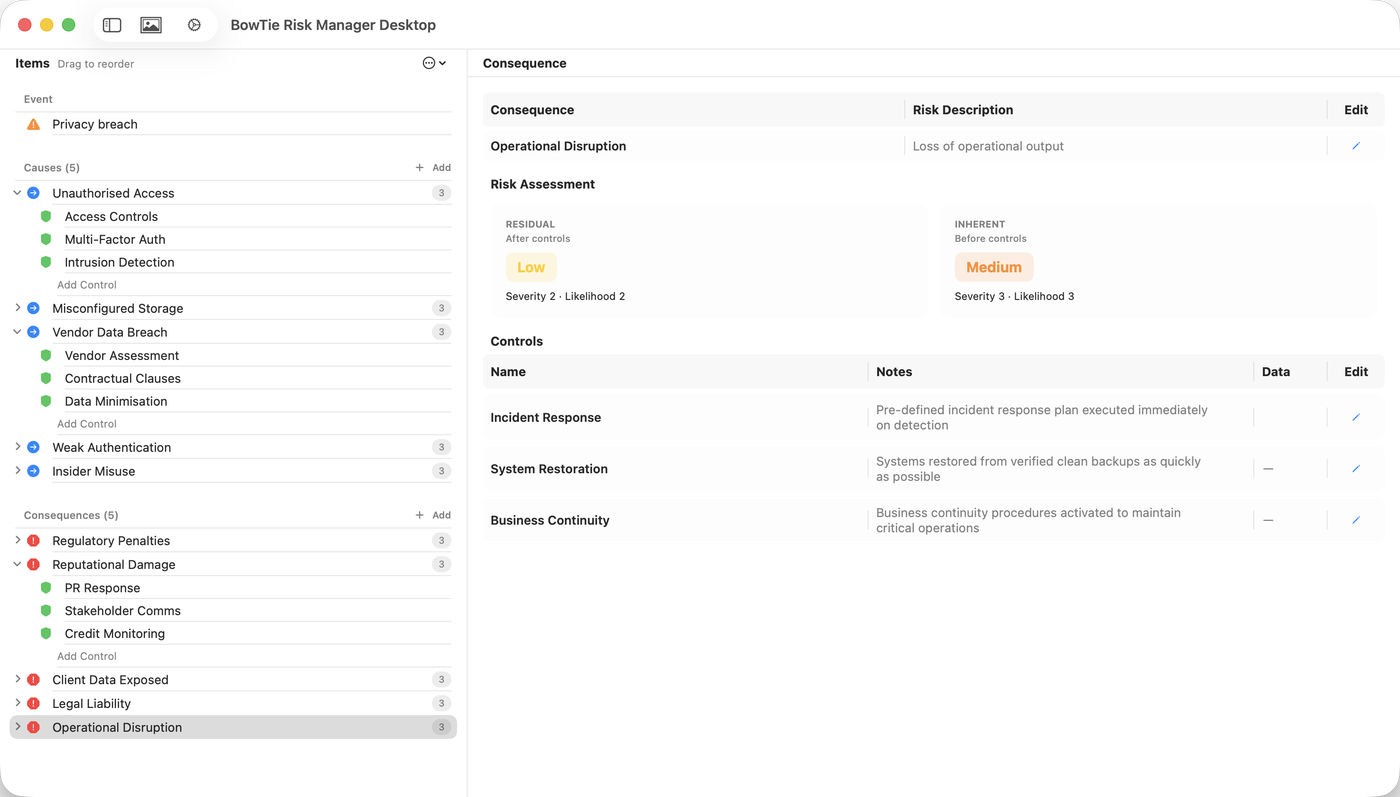Click the Privacy breach warning triangle icon
This screenshot has height=797, width=1400.
click(x=33, y=124)
